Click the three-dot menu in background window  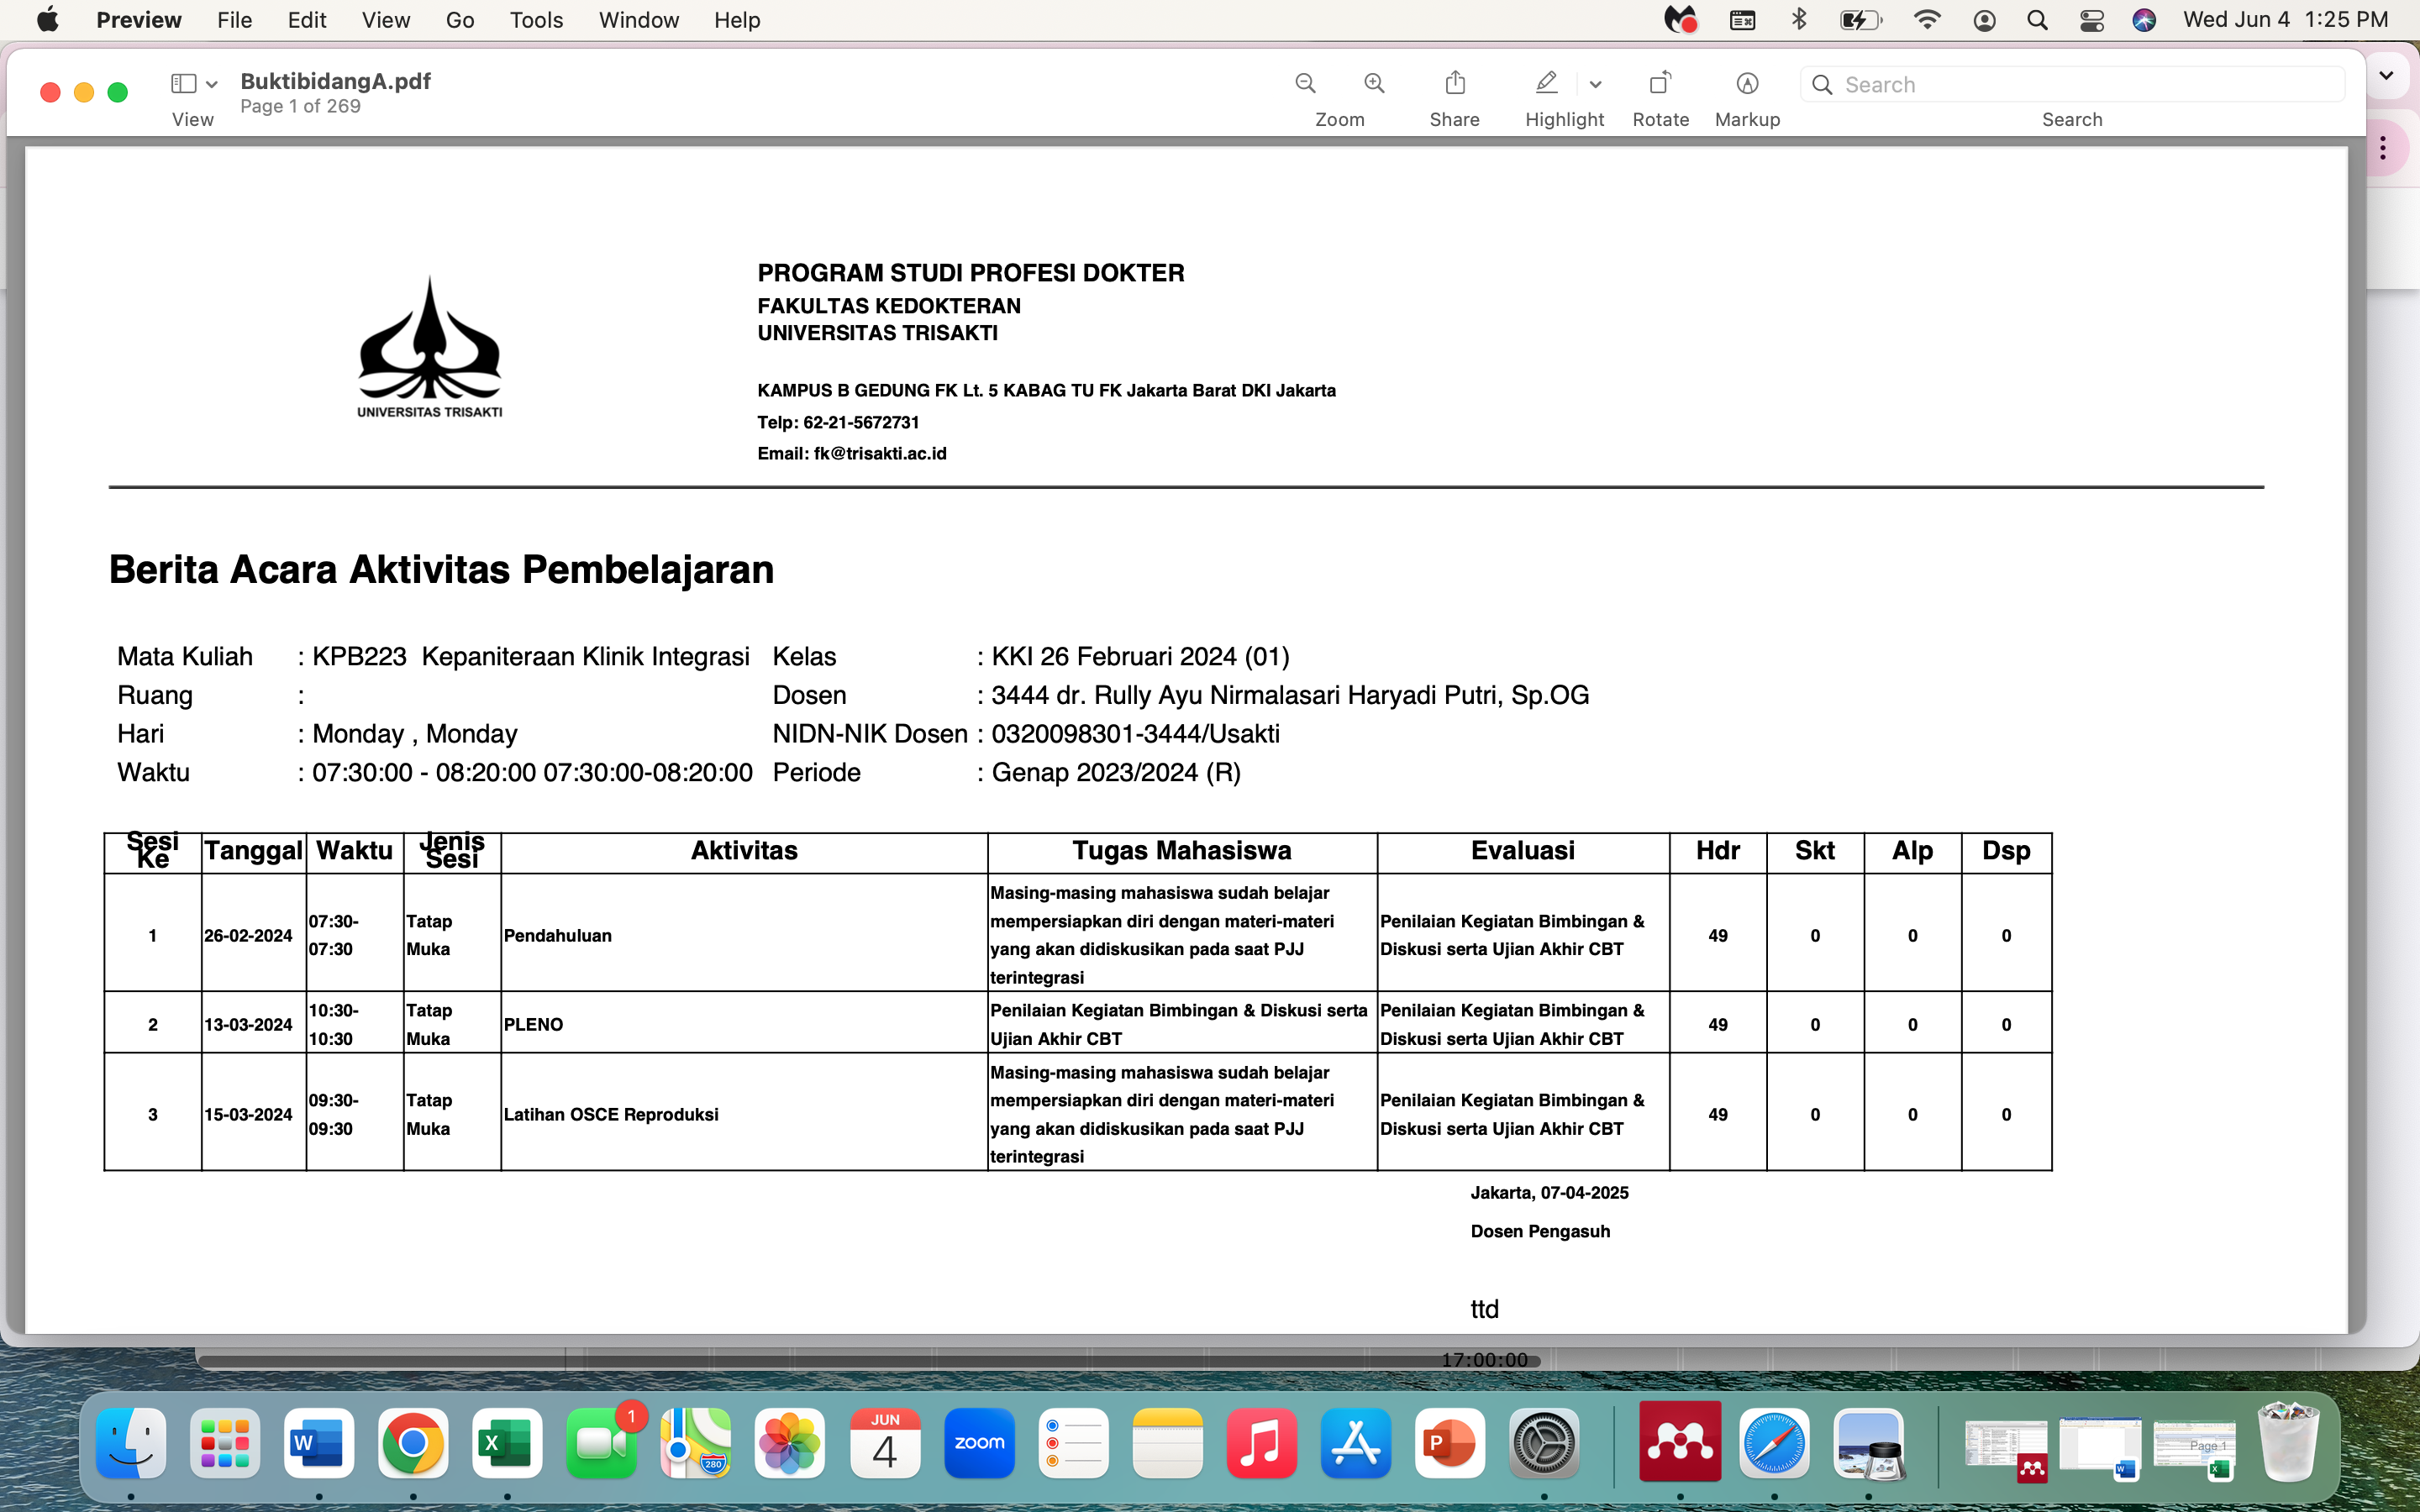pyautogui.click(x=2384, y=148)
